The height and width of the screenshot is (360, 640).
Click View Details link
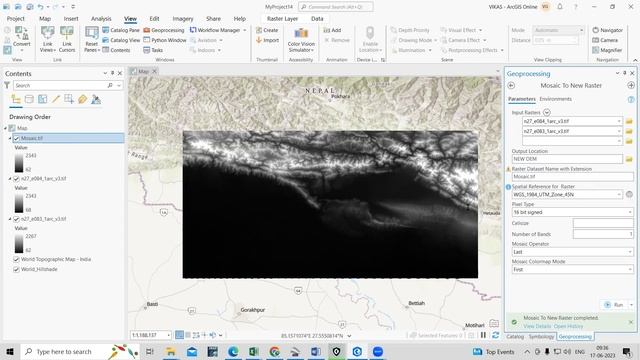coord(537,326)
